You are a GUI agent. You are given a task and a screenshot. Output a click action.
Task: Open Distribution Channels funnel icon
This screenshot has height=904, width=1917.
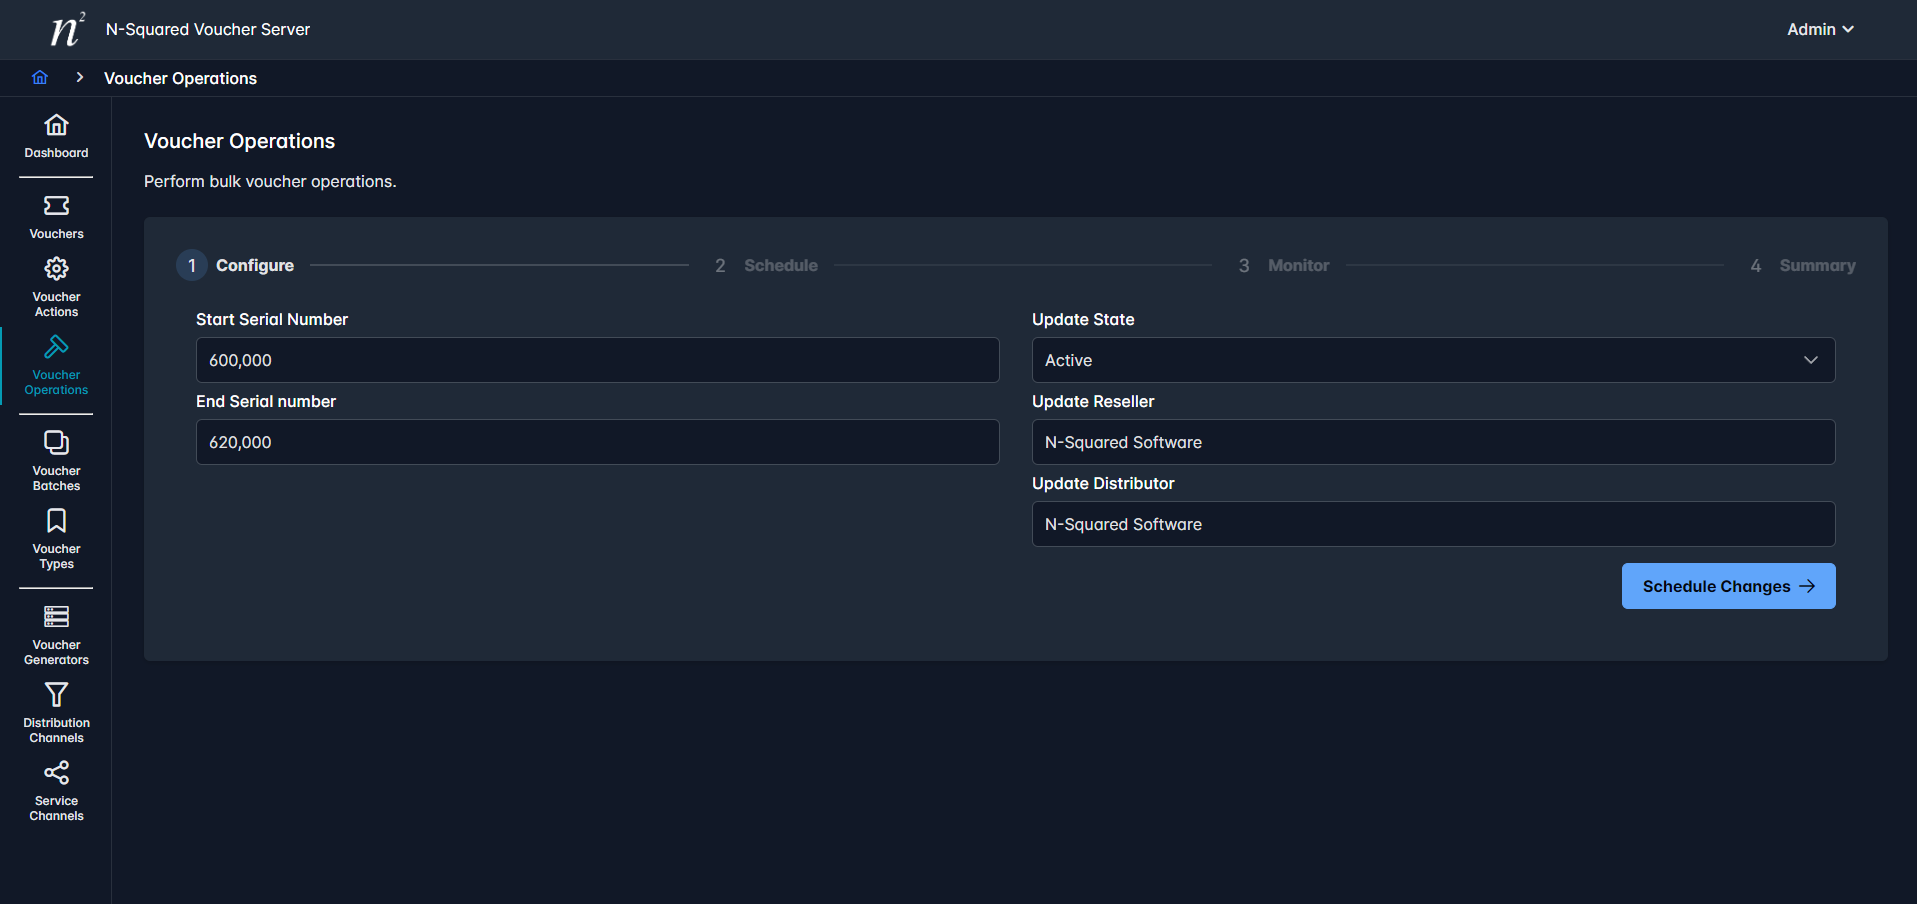(56, 695)
